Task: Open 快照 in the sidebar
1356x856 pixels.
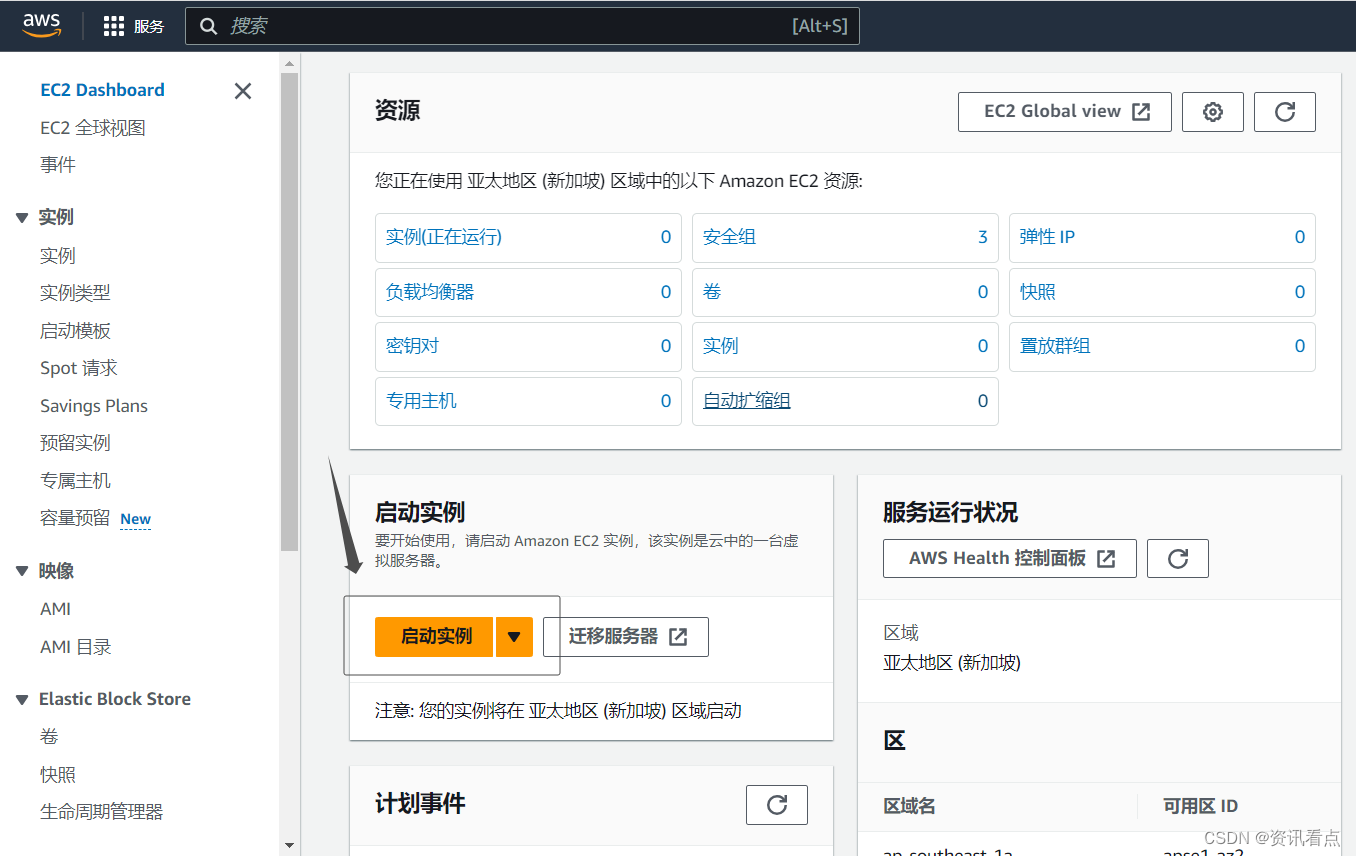Action: (58, 775)
